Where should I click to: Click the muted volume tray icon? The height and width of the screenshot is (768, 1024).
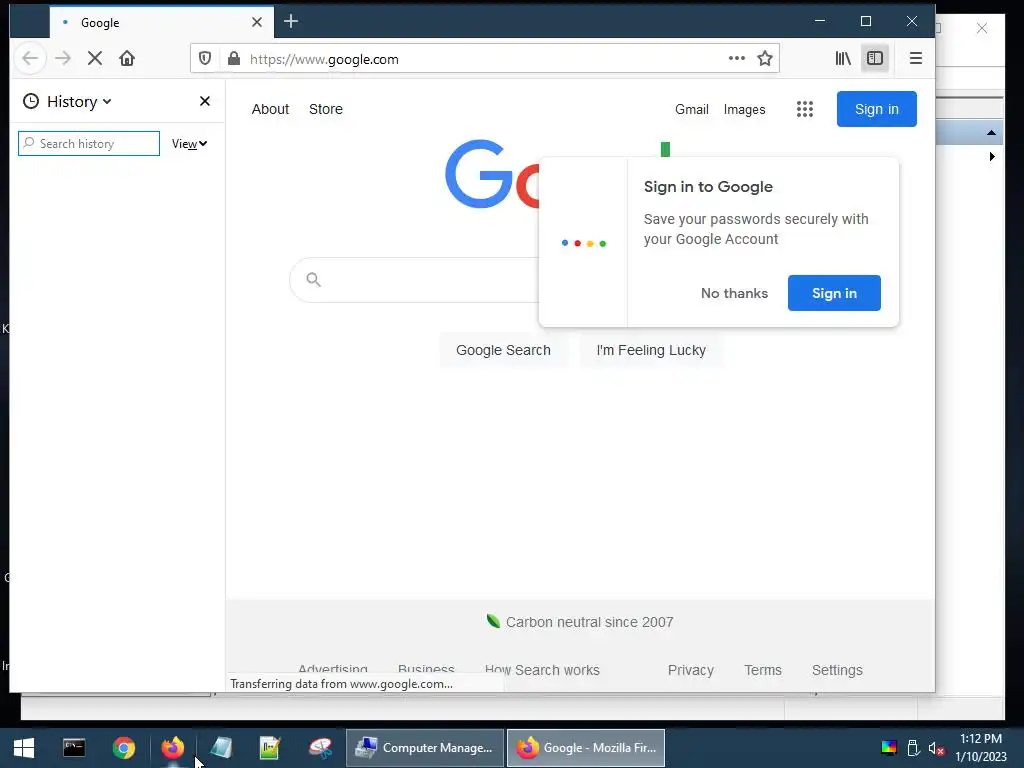[936, 748]
